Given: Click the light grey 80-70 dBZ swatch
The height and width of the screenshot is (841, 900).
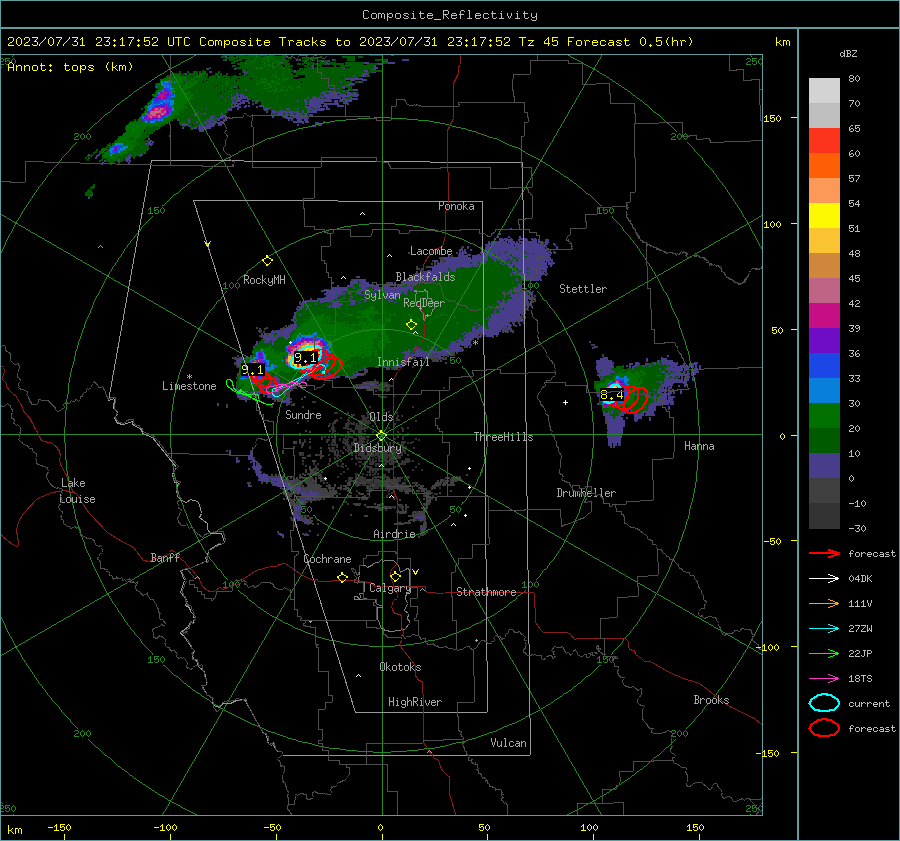Looking at the screenshot, I should point(824,91).
